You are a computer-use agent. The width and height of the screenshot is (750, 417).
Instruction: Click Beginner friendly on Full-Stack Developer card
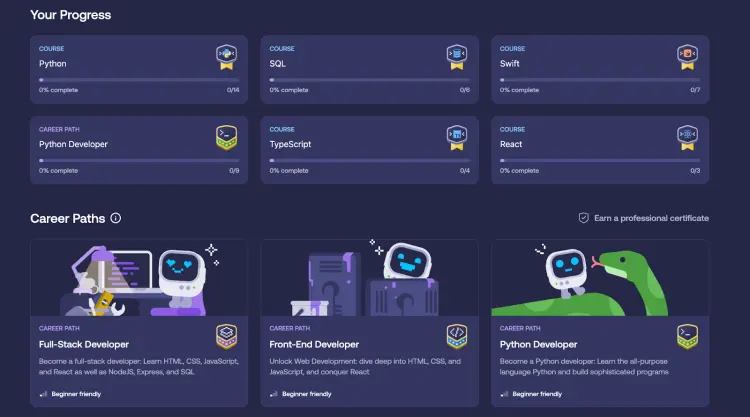click(x=76, y=394)
